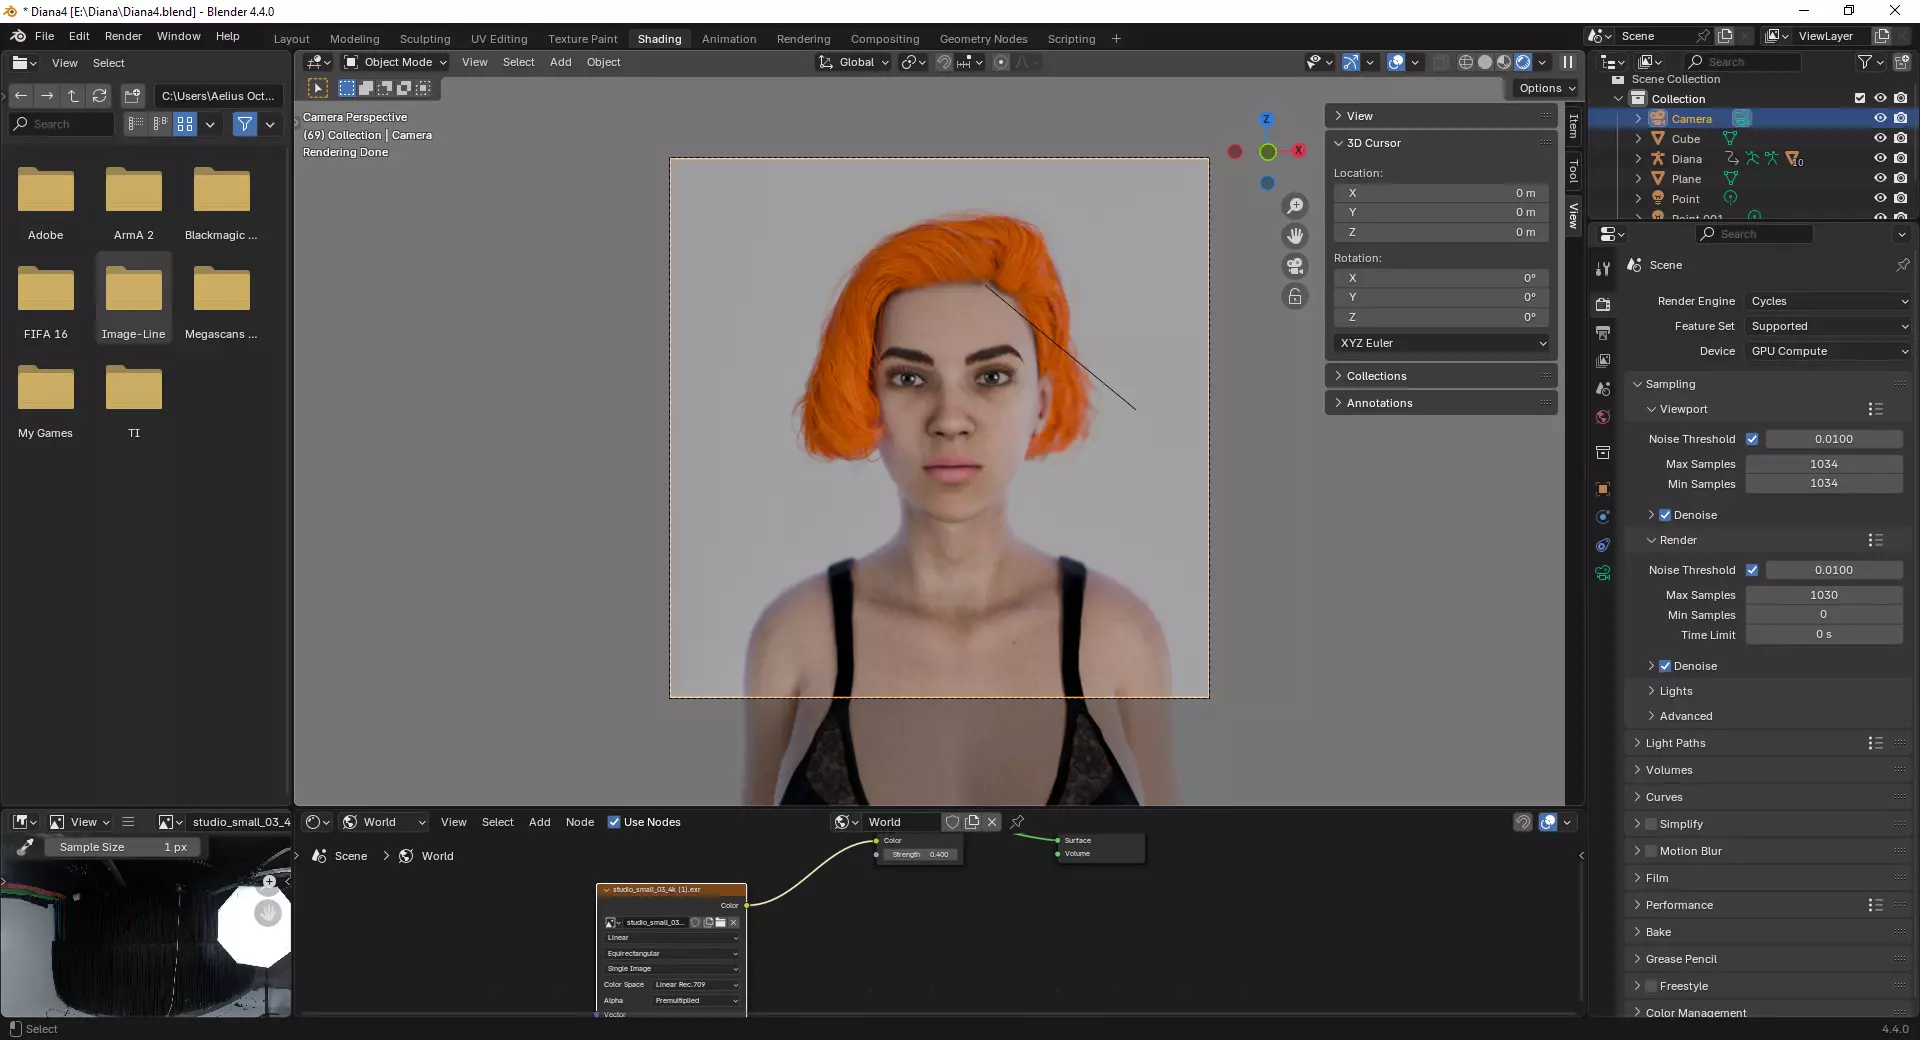Screen dimensions: 1920x1040
Task: Open Device dropdown showing GPU Compute
Action: click(1828, 351)
